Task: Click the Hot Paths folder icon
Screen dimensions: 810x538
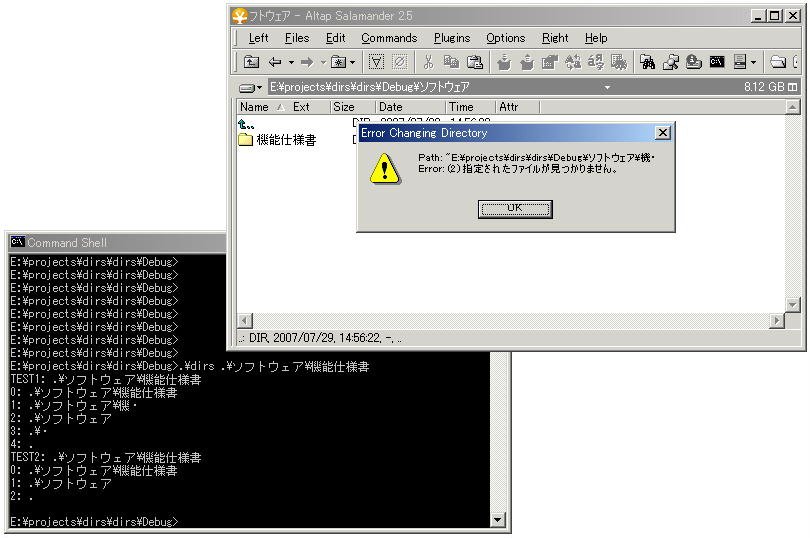Action: point(338,63)
